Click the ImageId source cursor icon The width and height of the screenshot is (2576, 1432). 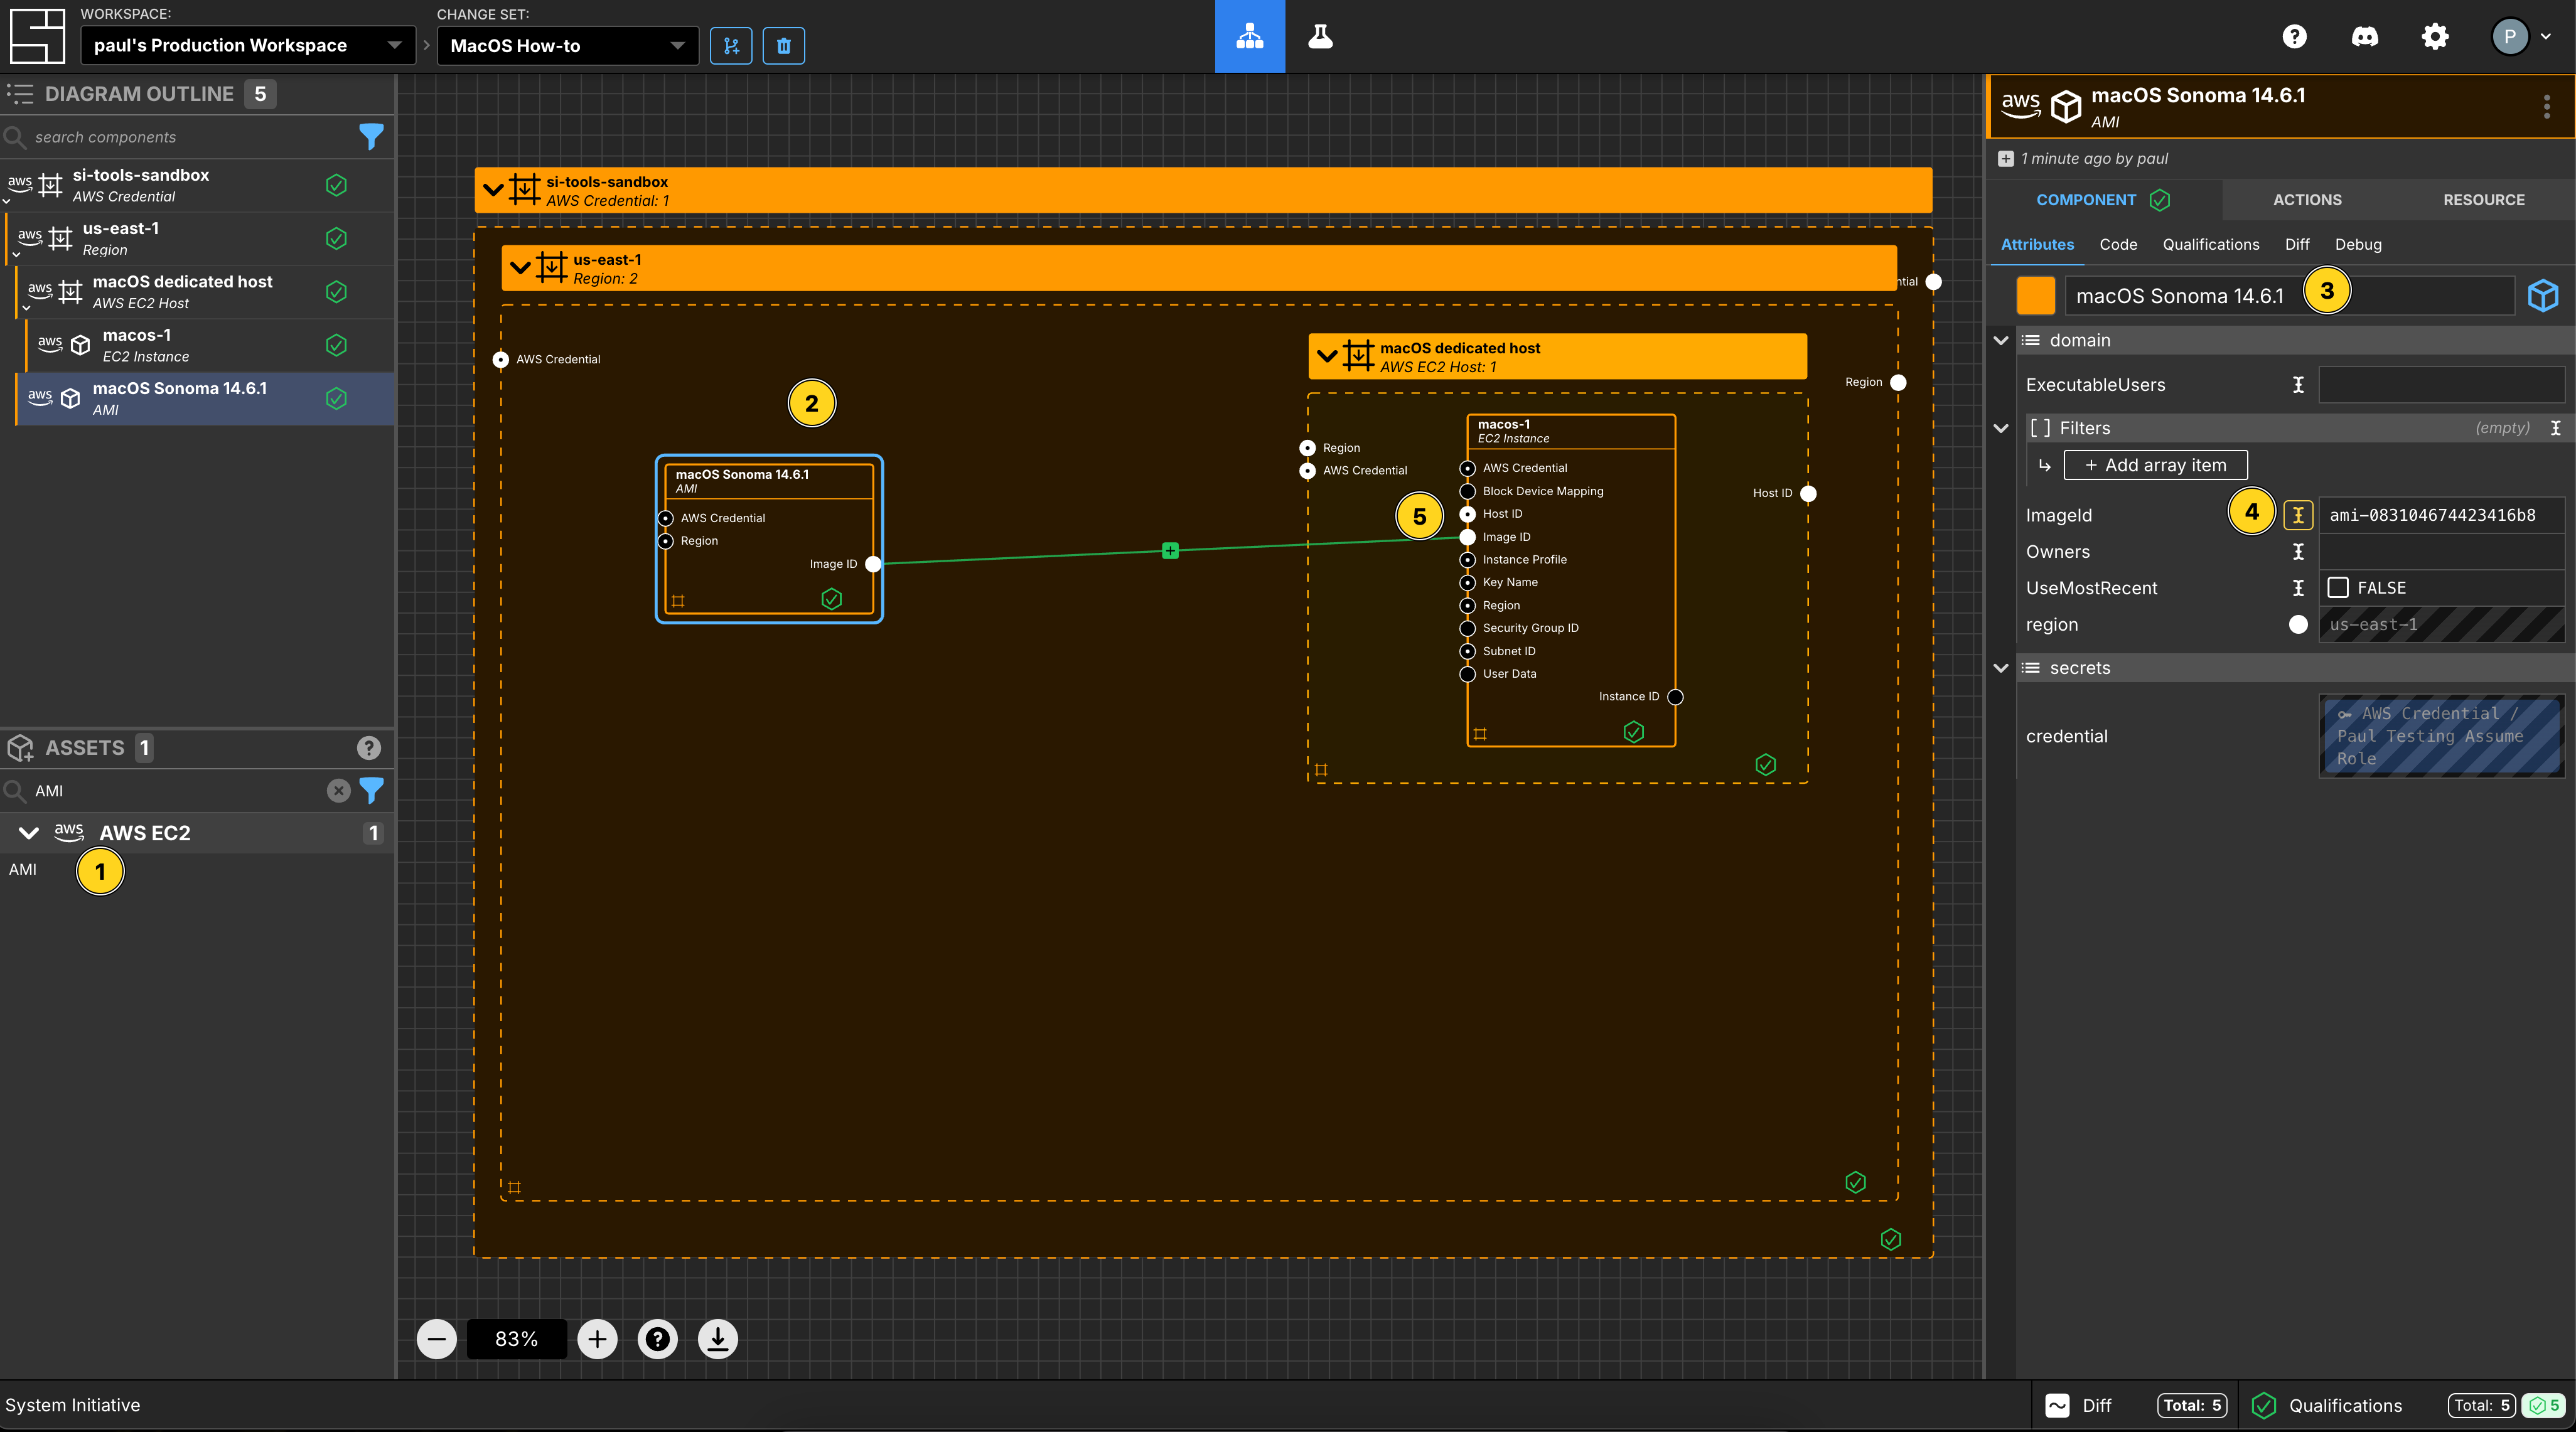(2298, 515)
